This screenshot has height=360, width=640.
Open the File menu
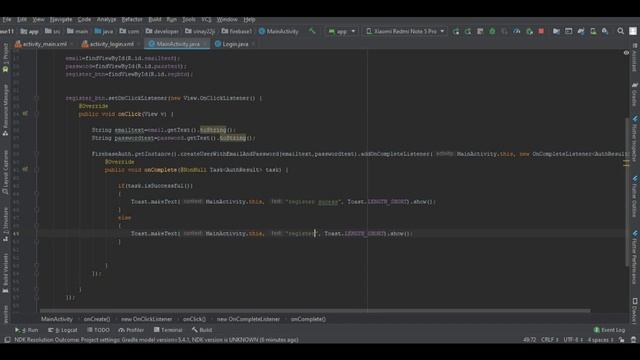[x=7, y=20]
